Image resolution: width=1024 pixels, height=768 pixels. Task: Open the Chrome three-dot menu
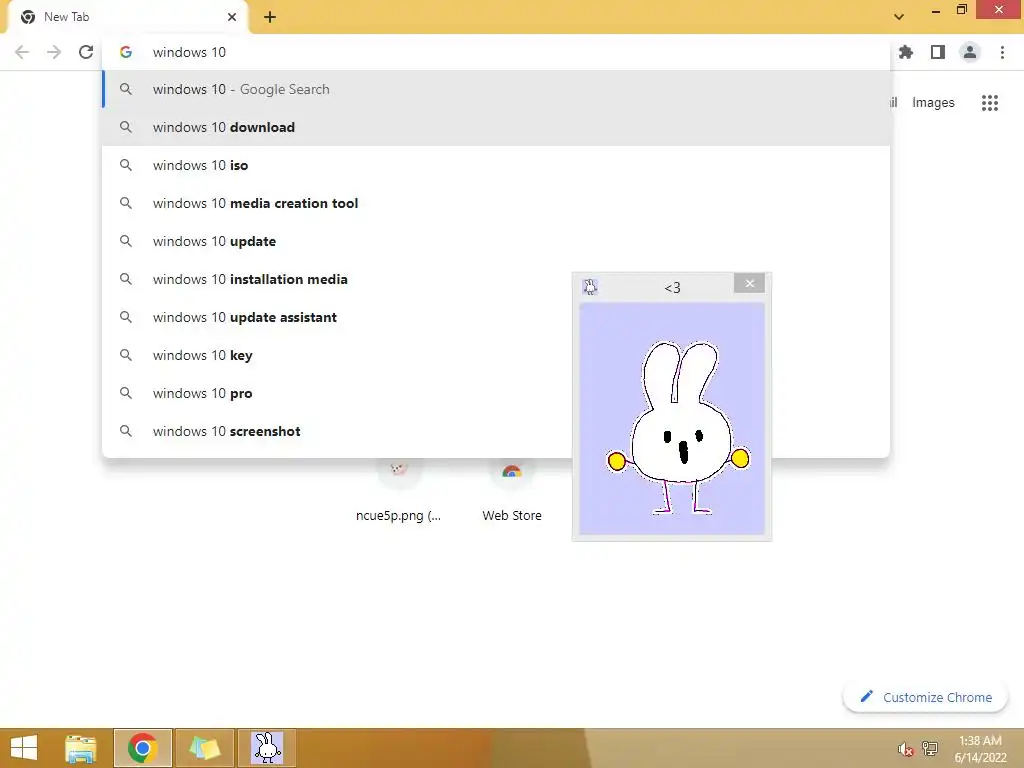coord(1002,52)
